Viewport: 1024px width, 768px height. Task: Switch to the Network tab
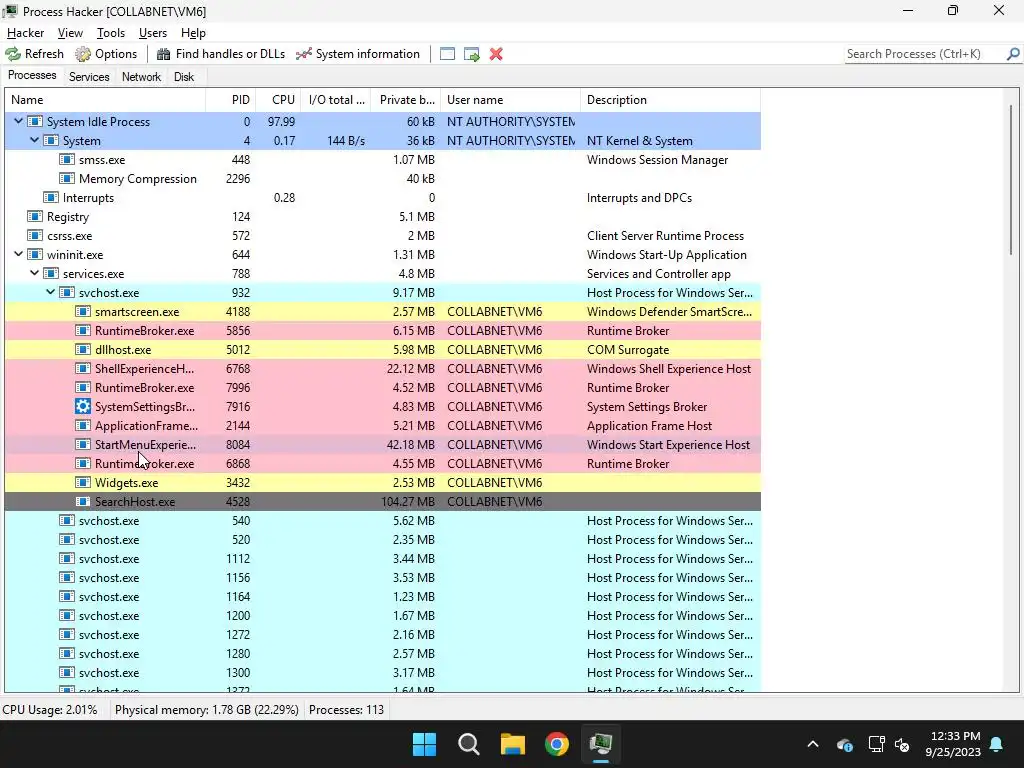pos(141,76)
